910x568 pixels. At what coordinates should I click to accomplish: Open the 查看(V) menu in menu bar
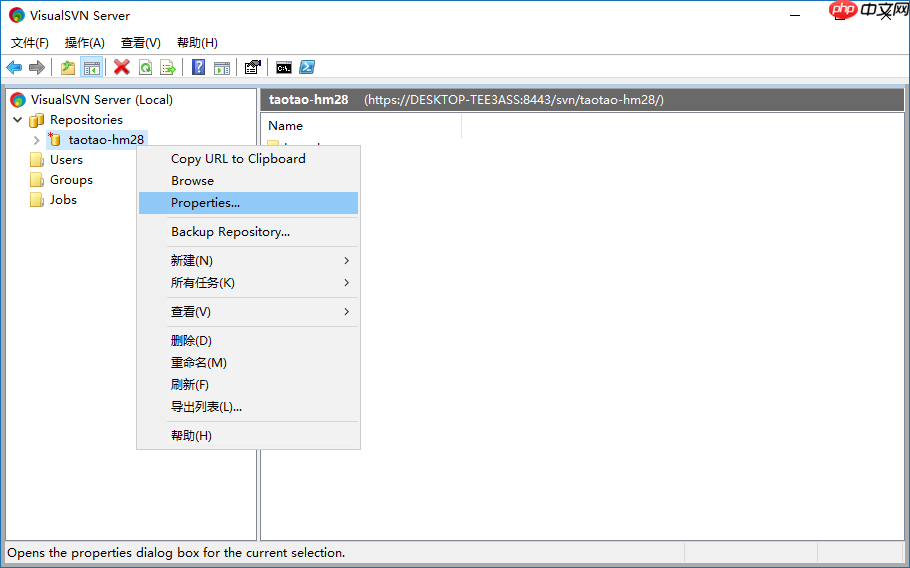(x=140, y=42)
